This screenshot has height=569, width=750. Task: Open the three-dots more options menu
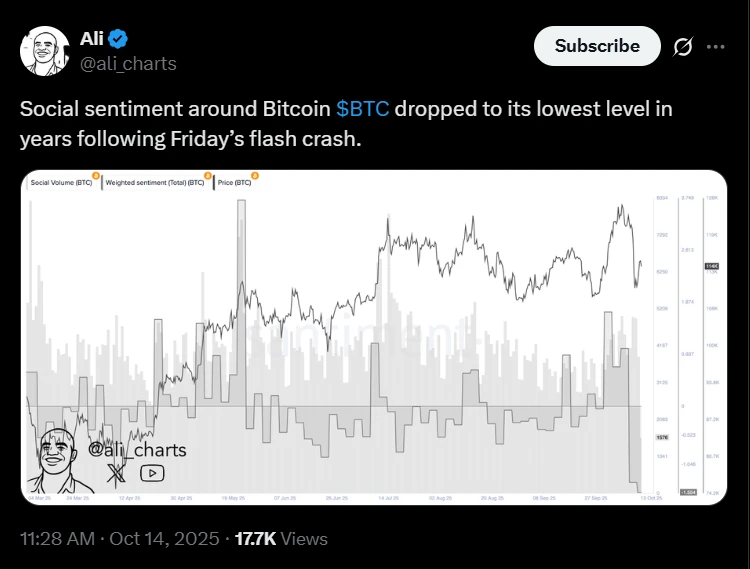pyautogui.click(x=715, y=46)
